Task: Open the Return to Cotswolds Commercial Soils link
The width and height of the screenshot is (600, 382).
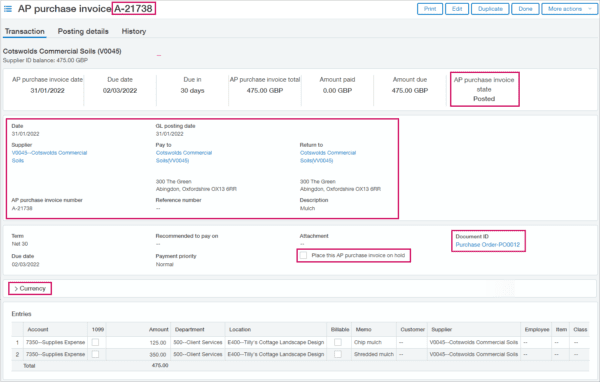Action: click(x=328, y=157)
